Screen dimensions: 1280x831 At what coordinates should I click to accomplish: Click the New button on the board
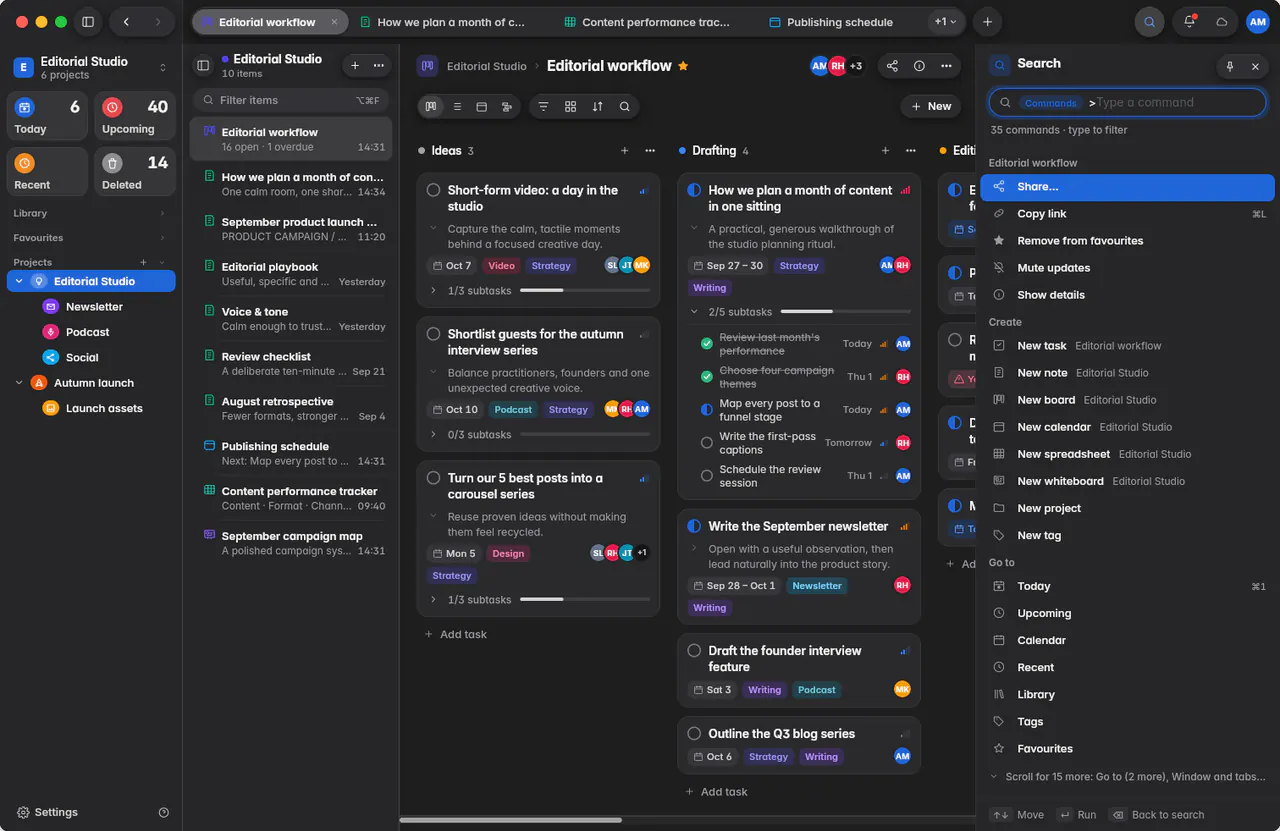pyautogui.click(x=931, y=106)
